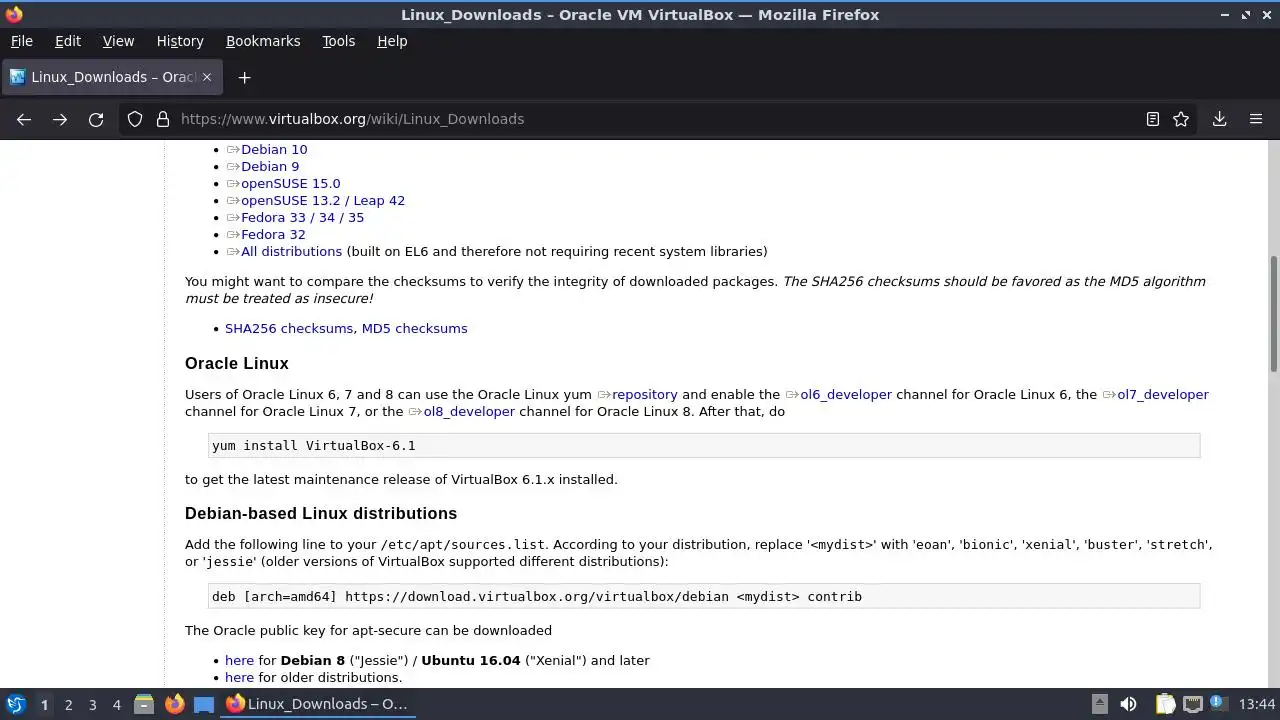
Task: Open the taskbar application menu
Action: coord(16,704)
